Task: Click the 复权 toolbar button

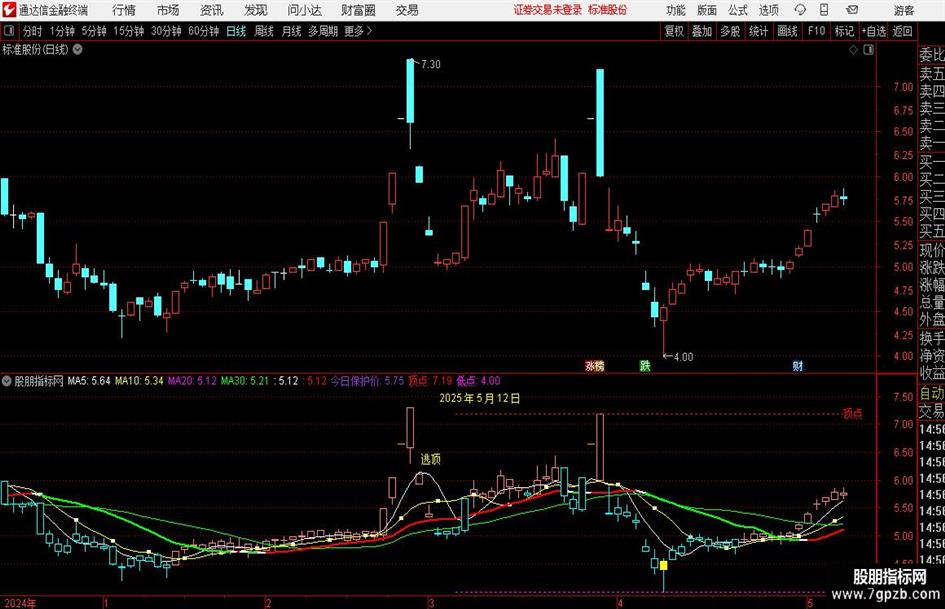Action: pyautogui.click(x=674, y=31)
